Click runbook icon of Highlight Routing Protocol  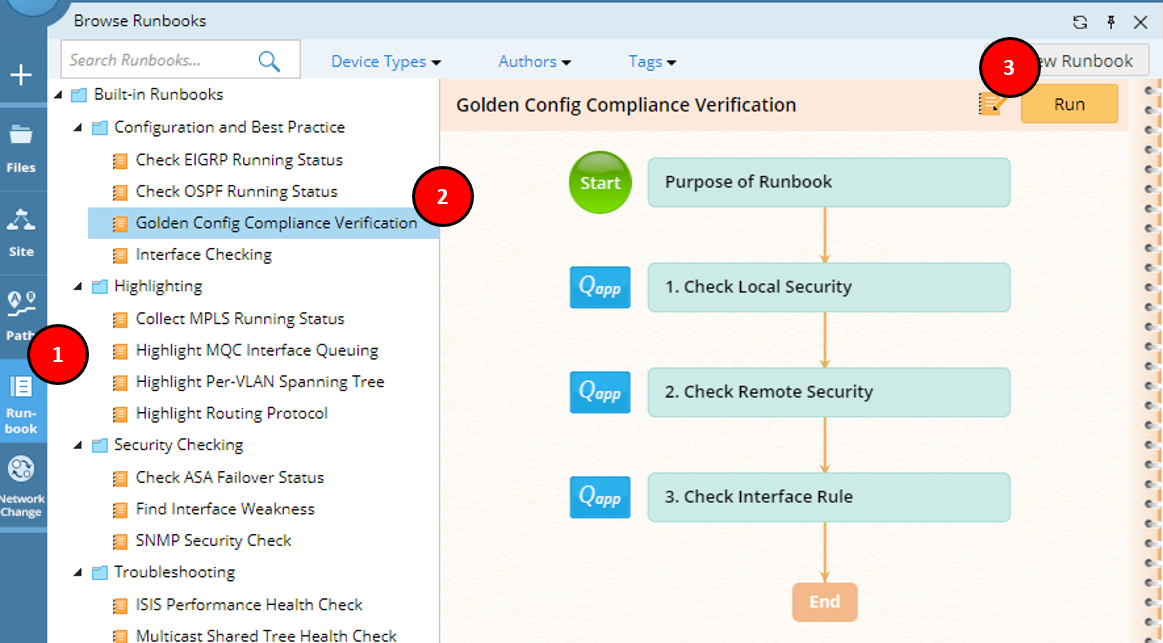[119, 415]
